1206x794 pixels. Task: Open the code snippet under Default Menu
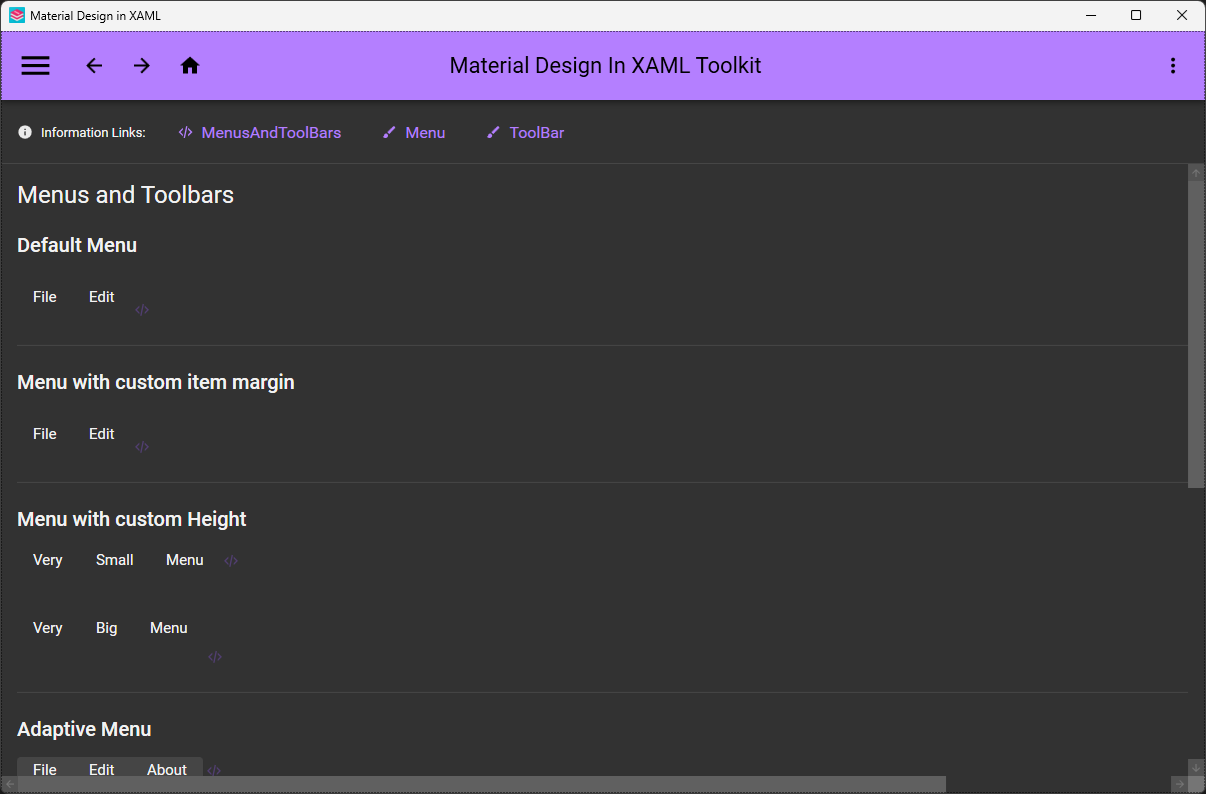point(142,309)
